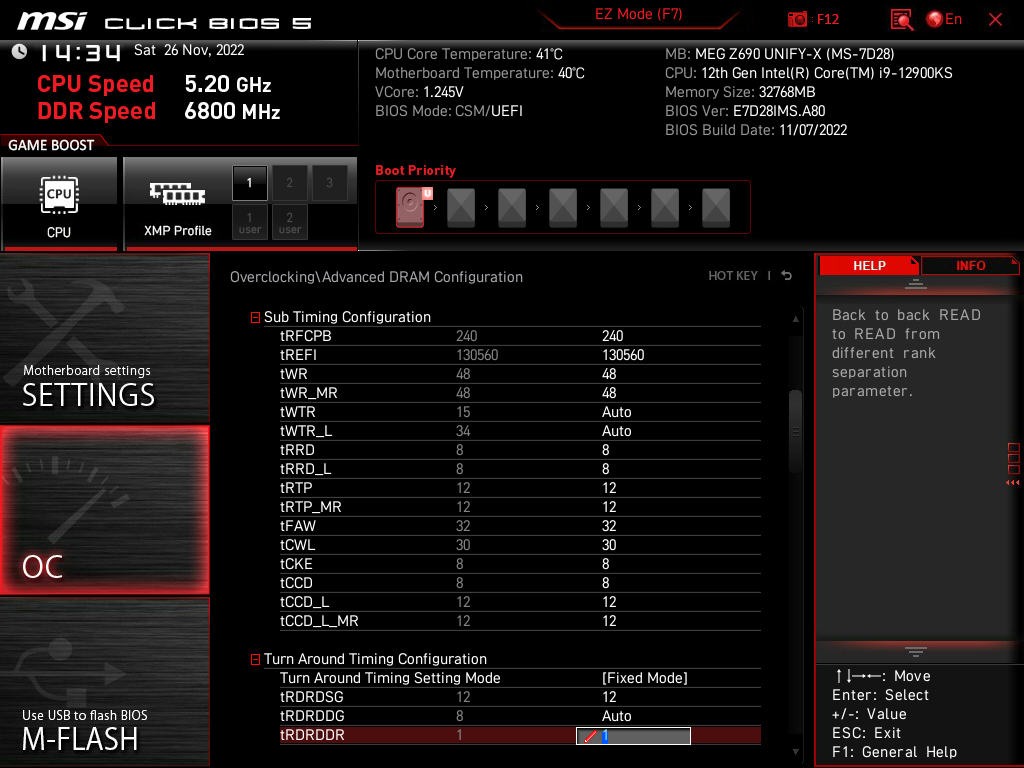Open the M-FLASH BIOS flash section
This screenshot has width=1024, height=768.
tap(104, 682)
